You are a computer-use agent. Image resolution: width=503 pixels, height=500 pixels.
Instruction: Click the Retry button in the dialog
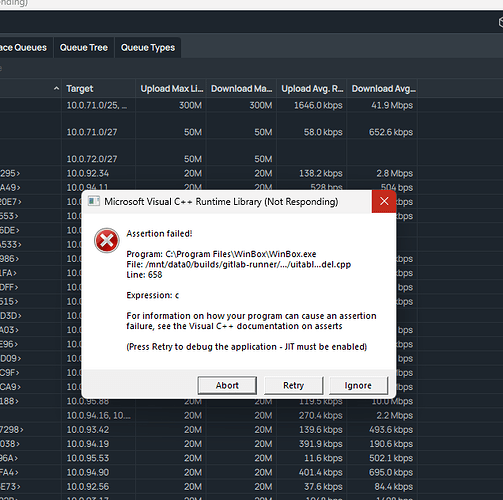coord(293,385)
